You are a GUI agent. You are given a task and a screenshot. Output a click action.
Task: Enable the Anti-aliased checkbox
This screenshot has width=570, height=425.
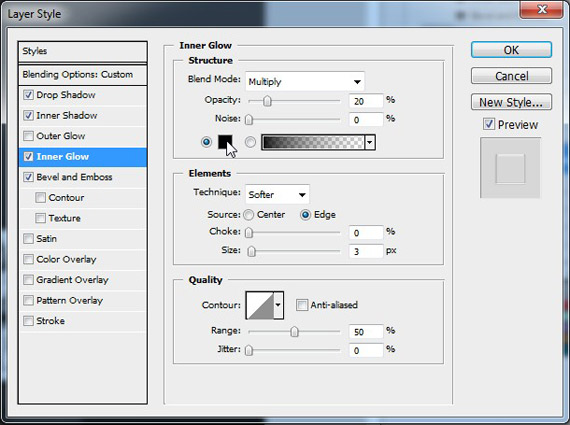[x=302, y=305]
